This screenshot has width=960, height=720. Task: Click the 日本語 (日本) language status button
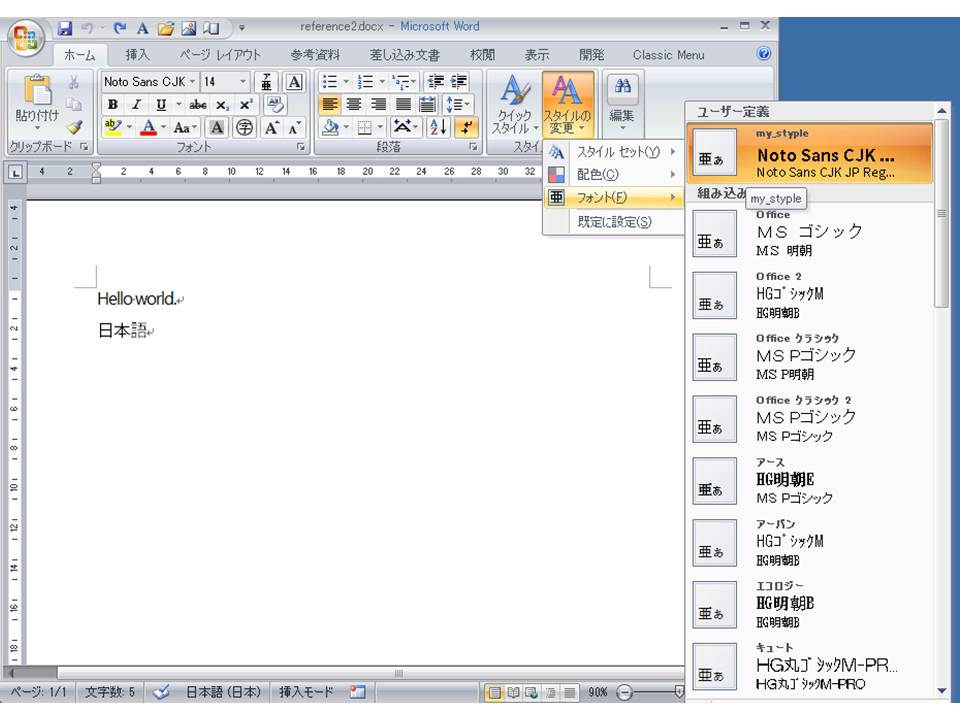coord(223,692)
